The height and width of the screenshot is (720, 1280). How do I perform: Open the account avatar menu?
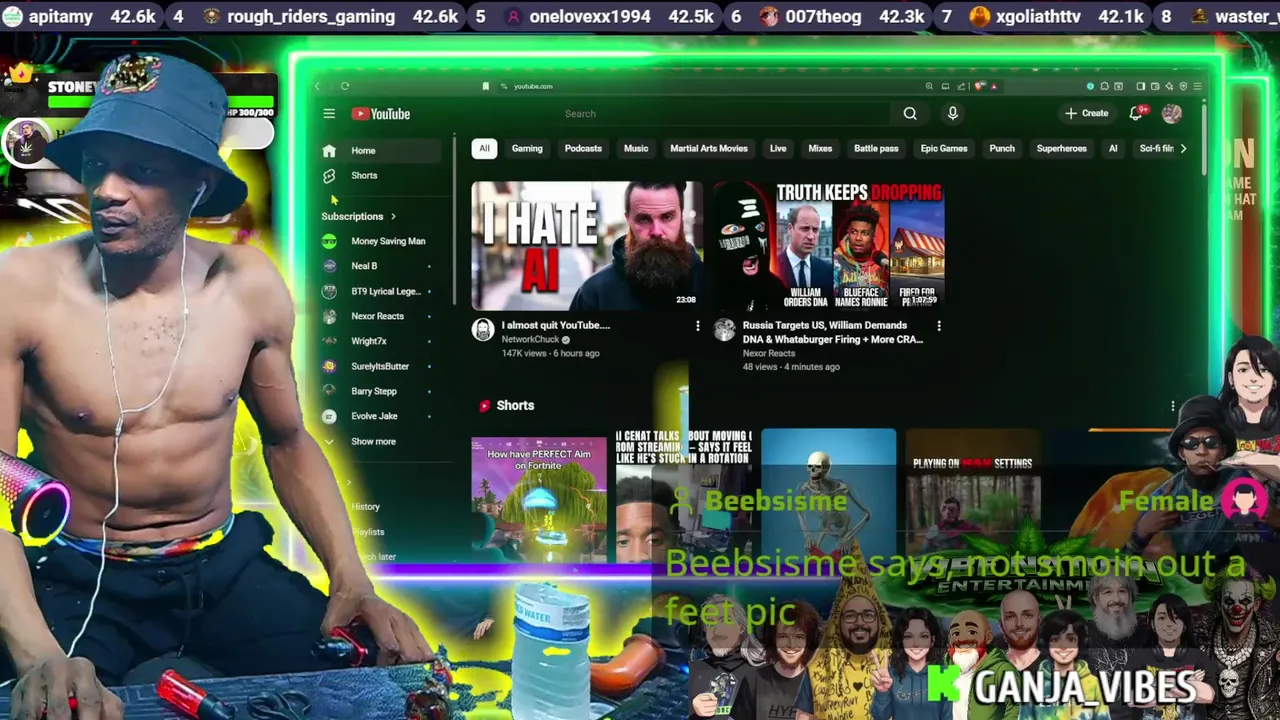tap(1172, 113)
